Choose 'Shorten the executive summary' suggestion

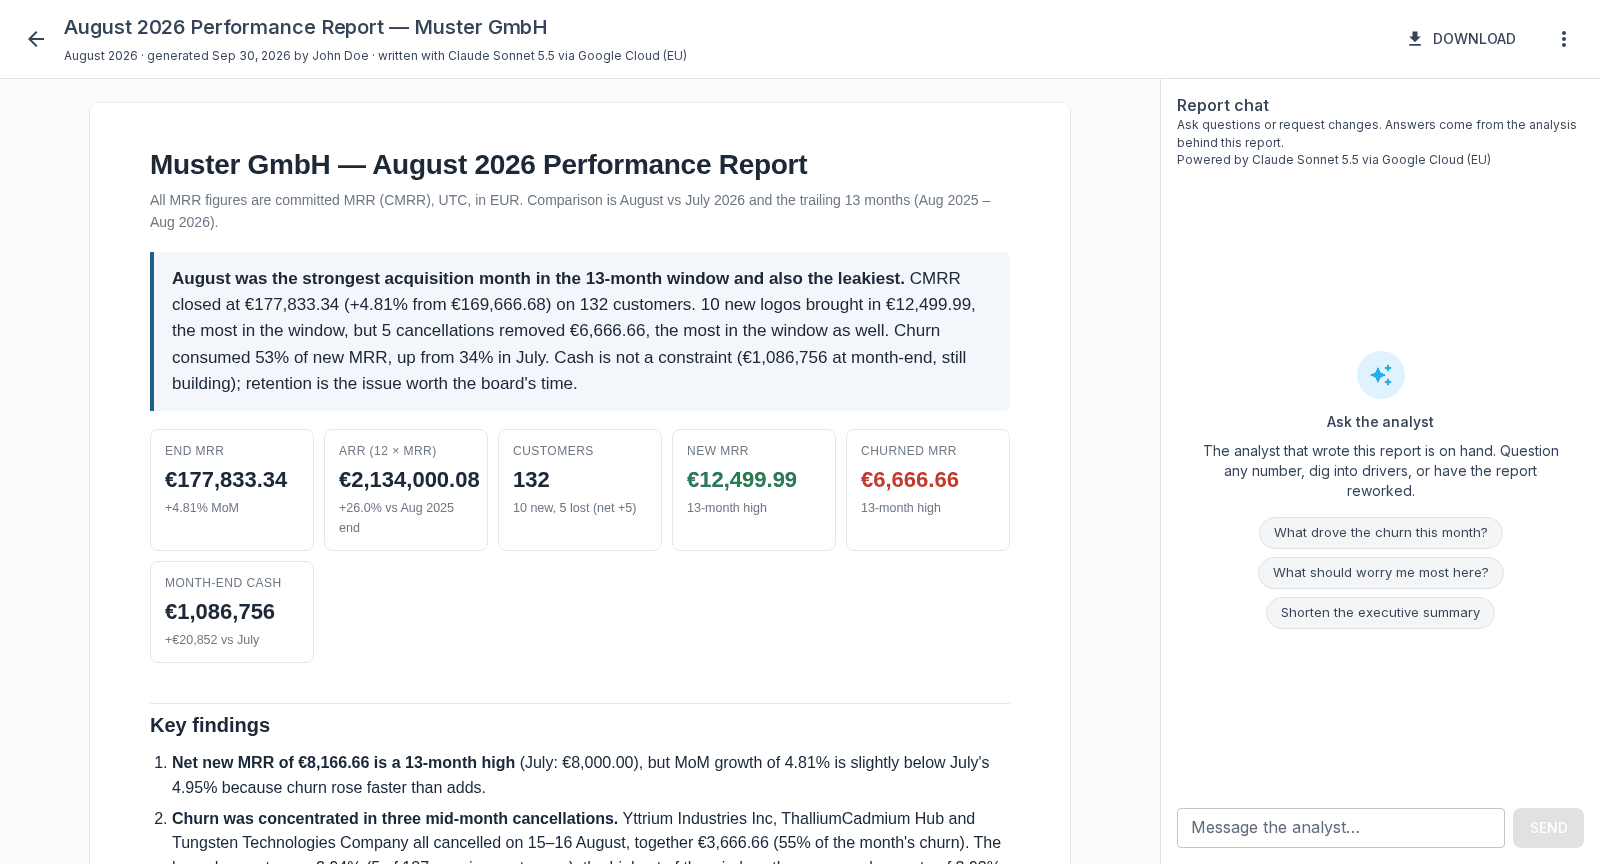(x=1381, y=613)
